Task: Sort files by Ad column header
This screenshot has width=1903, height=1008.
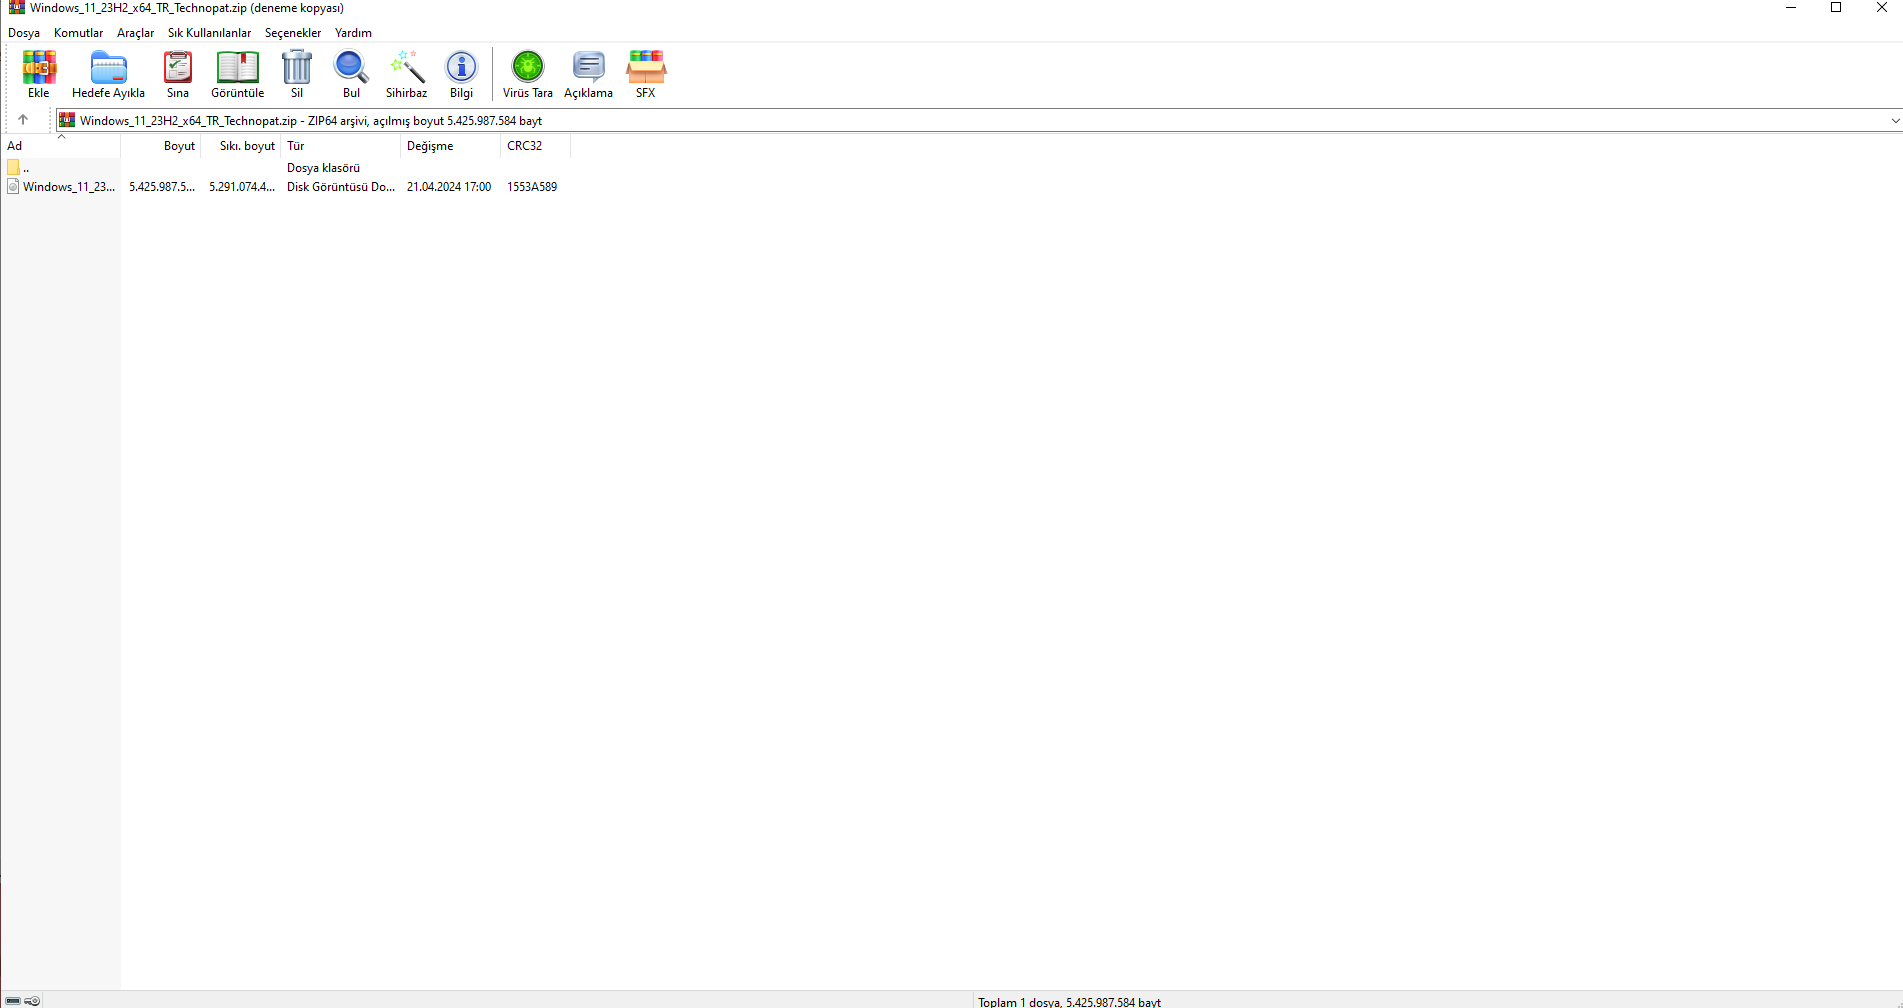Action: (x=61, y=146)
